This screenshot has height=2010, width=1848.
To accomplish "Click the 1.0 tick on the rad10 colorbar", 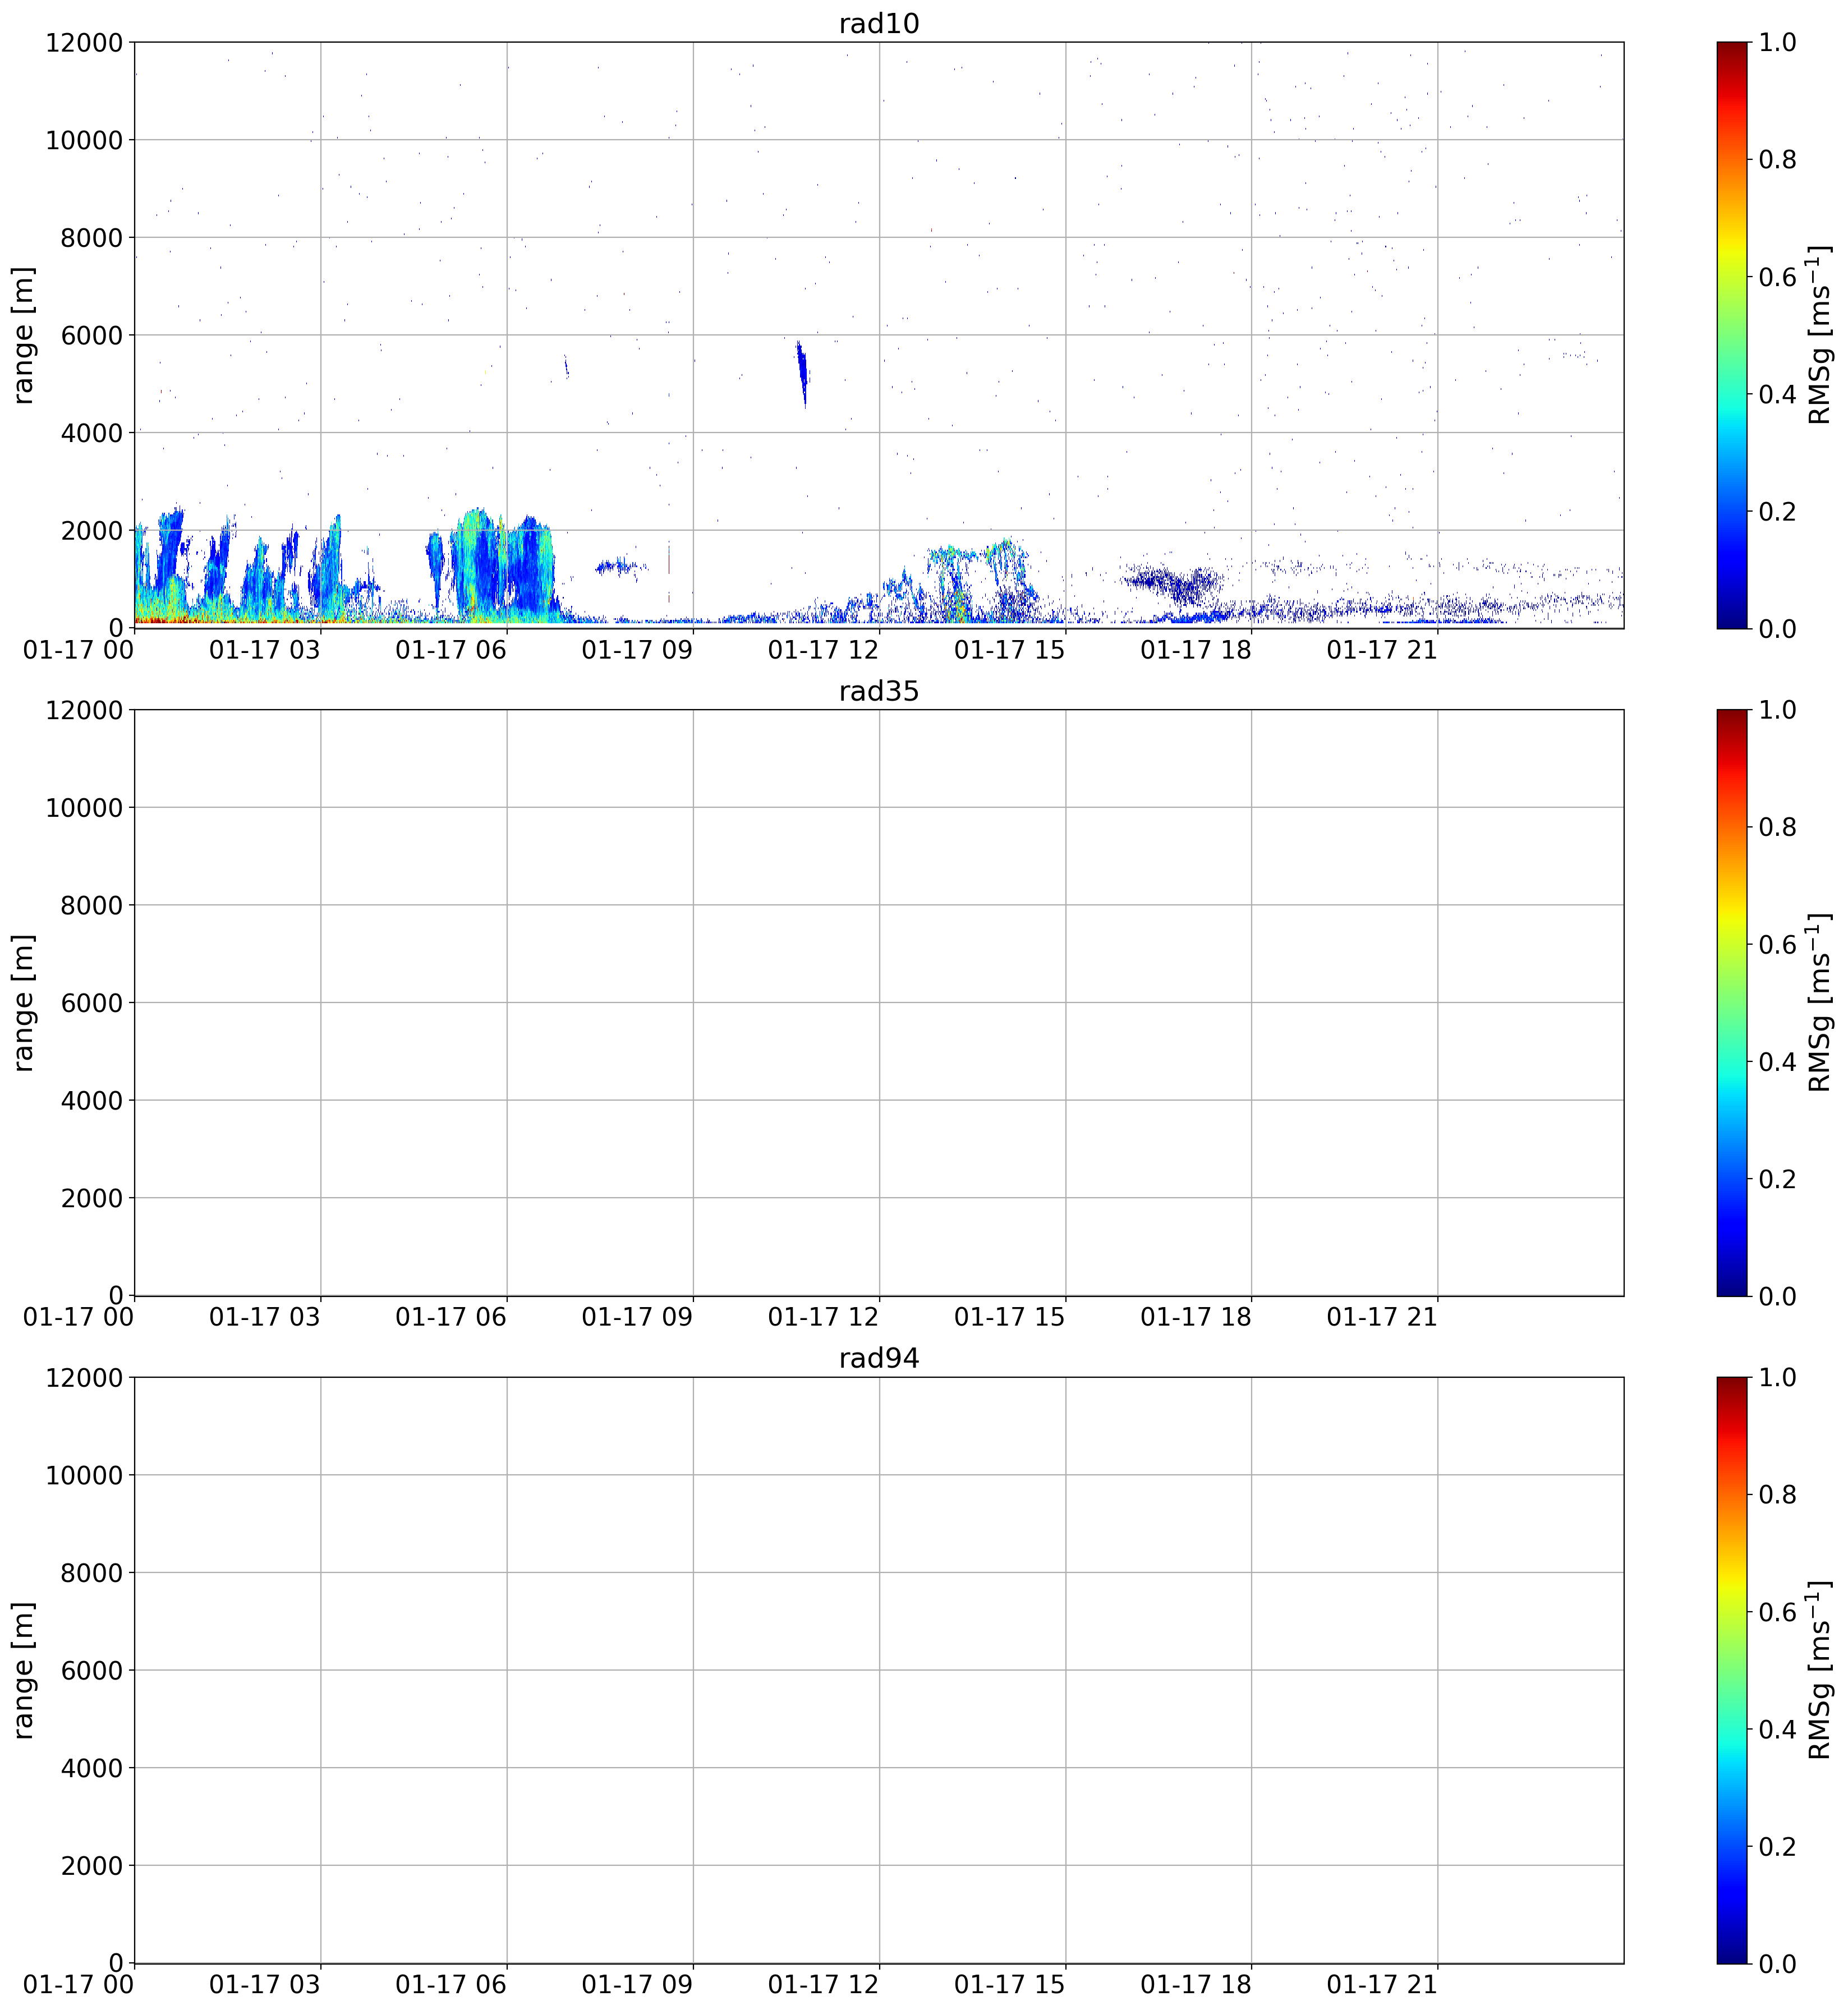I will coord(1778,42).
